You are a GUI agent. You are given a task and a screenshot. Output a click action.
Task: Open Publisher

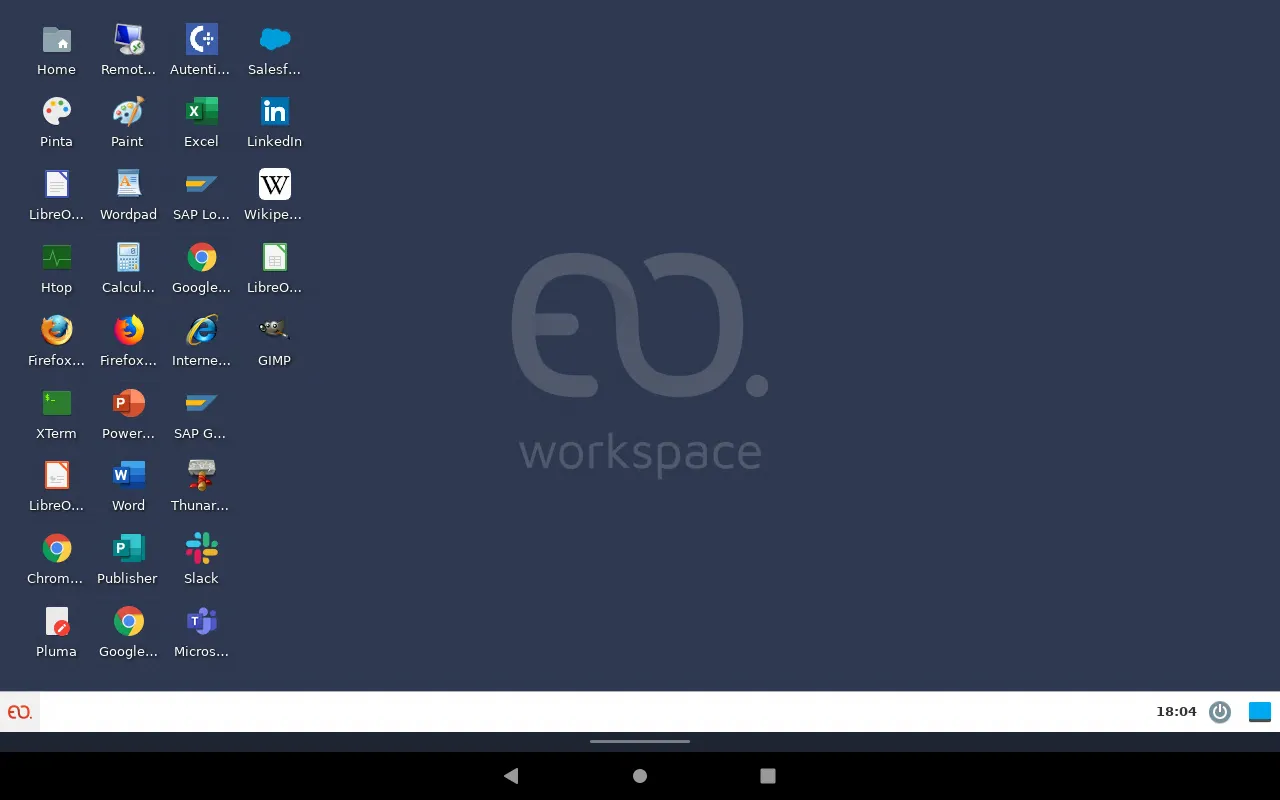pyautogui.click(x=128, y=549)
